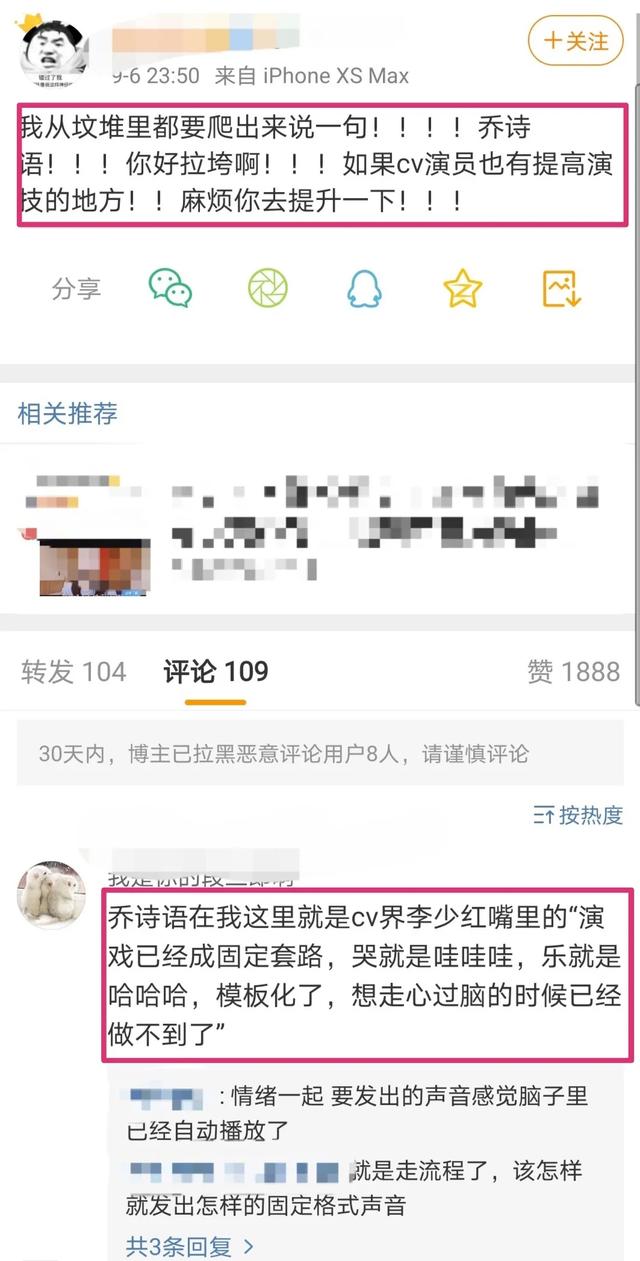
Task: Follow the author with +关注 button
Action: point(576,41)
